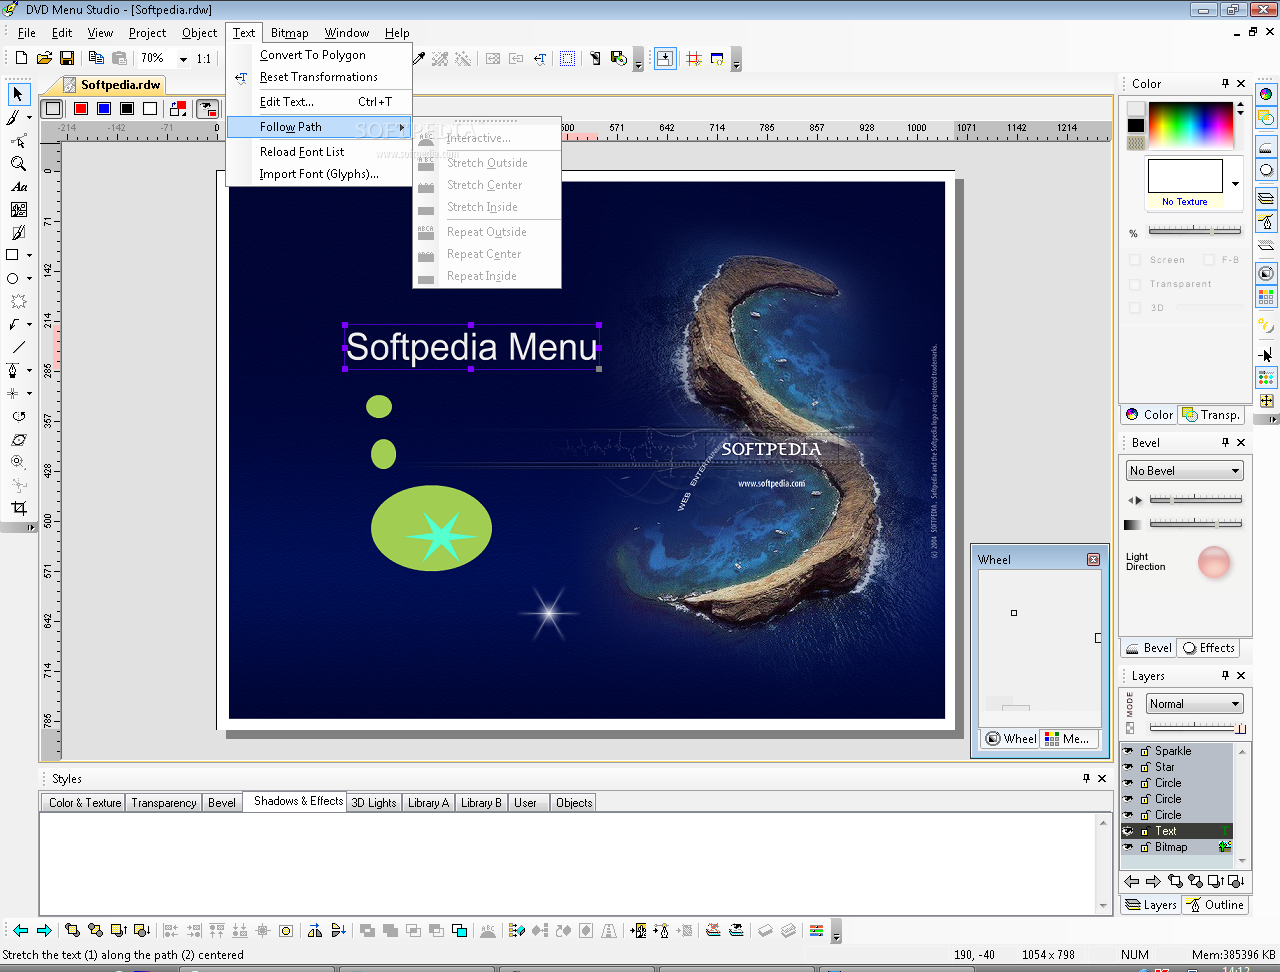Image resolution: width=1280 pixels, height=972 pixels.
Task: Click the colored grid icon on right strip
Action: [1266, 297]
